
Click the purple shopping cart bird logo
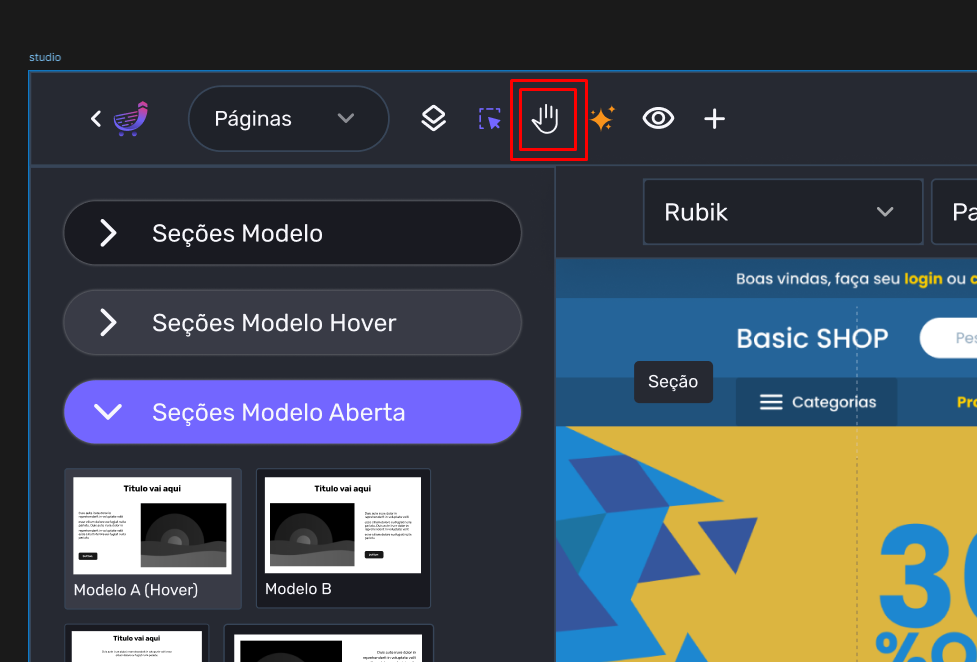(131, 119)
